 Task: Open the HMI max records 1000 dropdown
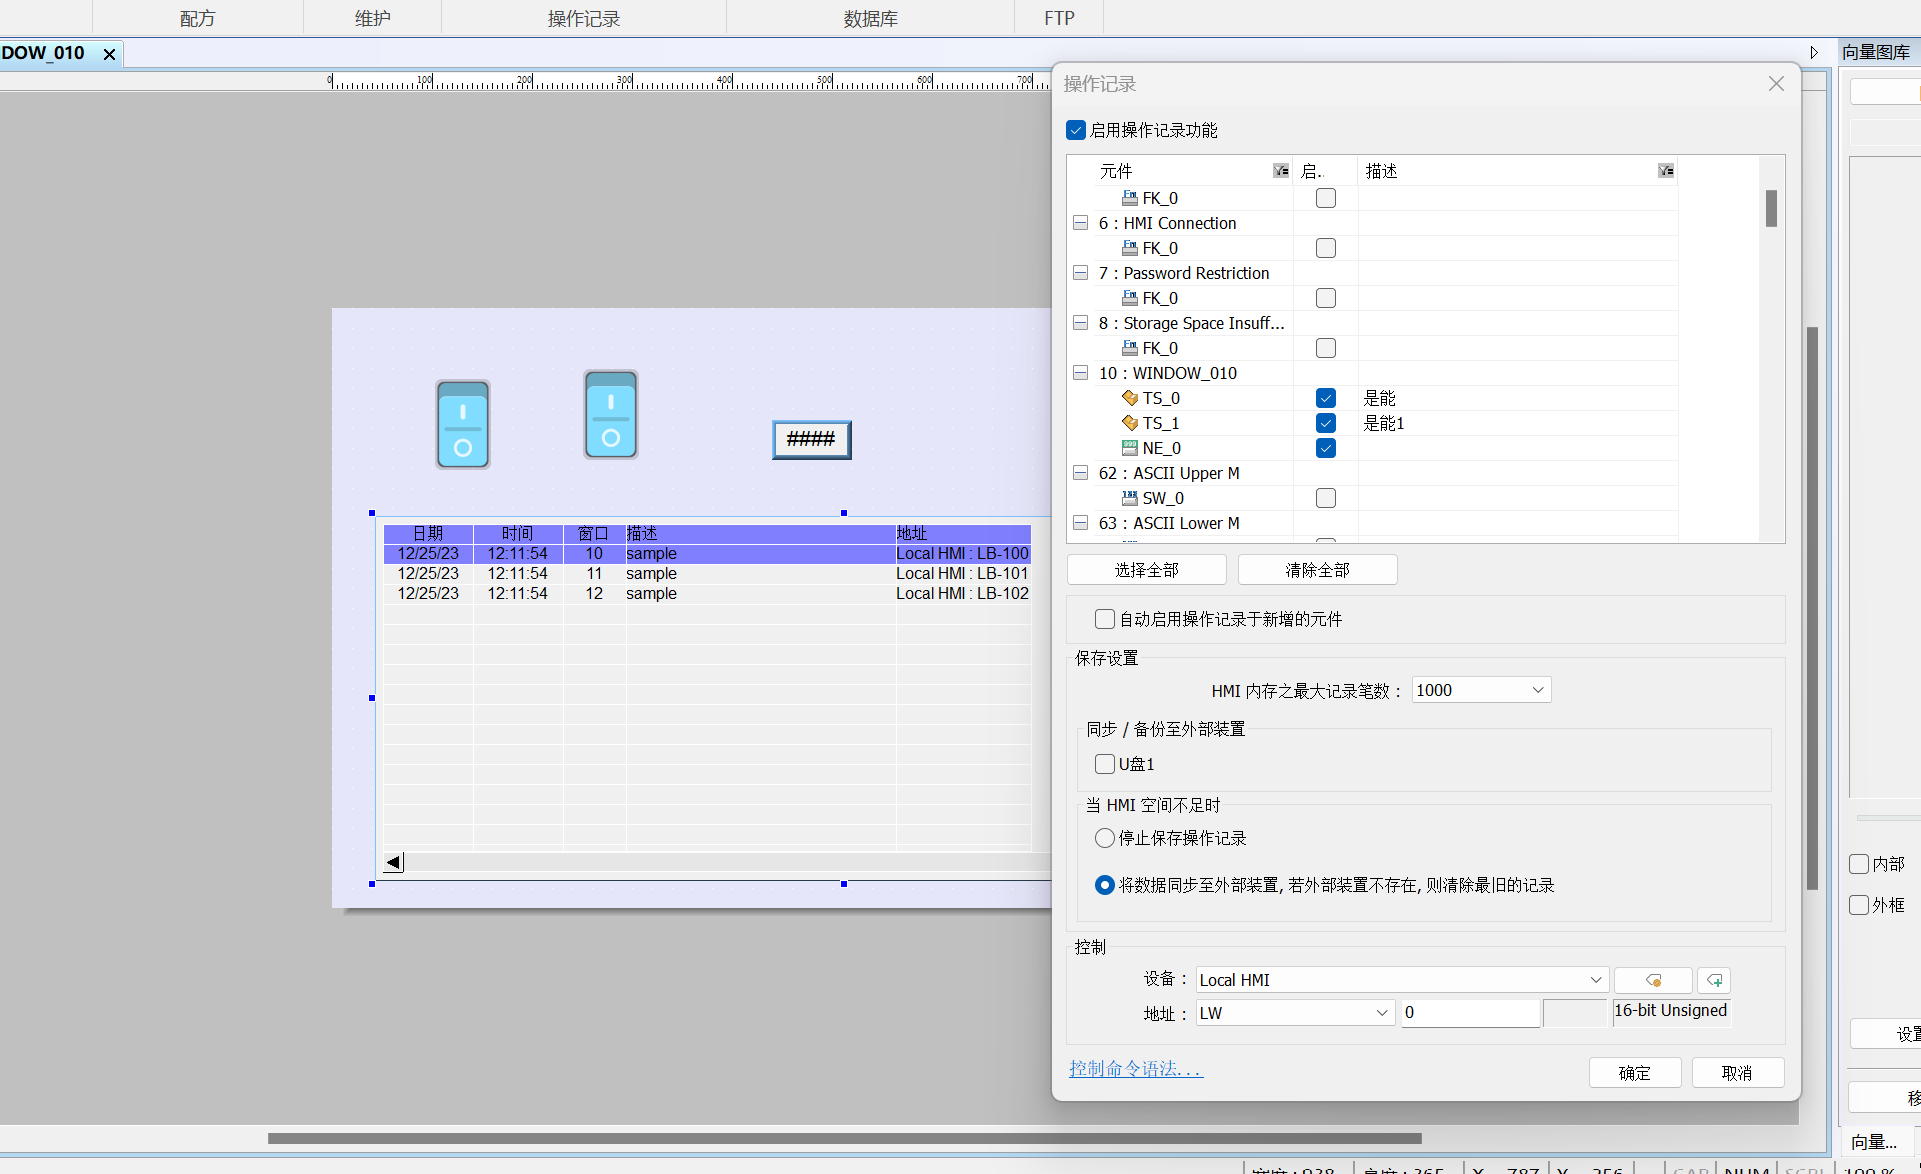(x=1481, y=690)
